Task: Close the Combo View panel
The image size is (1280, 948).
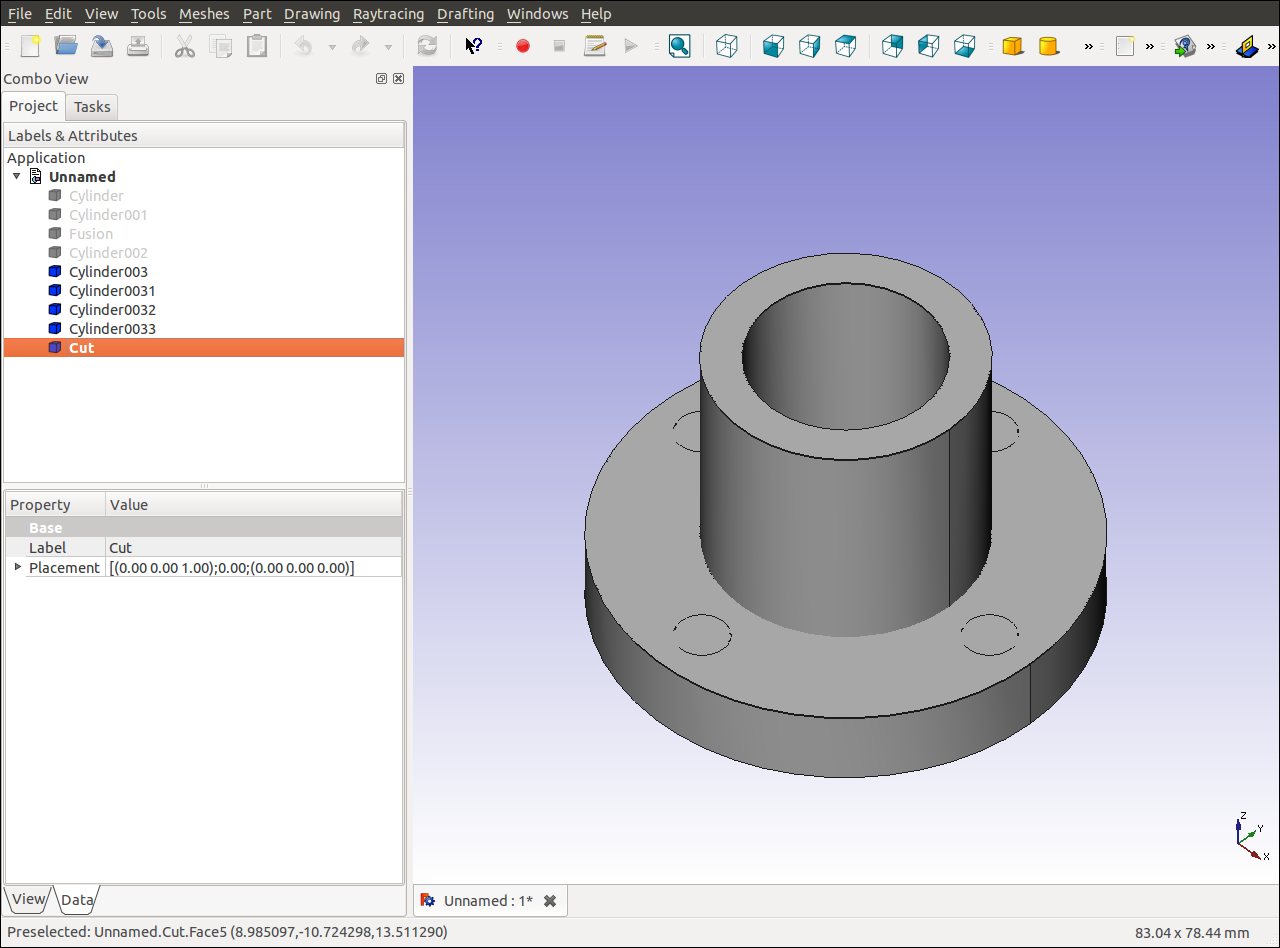Action: pos(398,79)
